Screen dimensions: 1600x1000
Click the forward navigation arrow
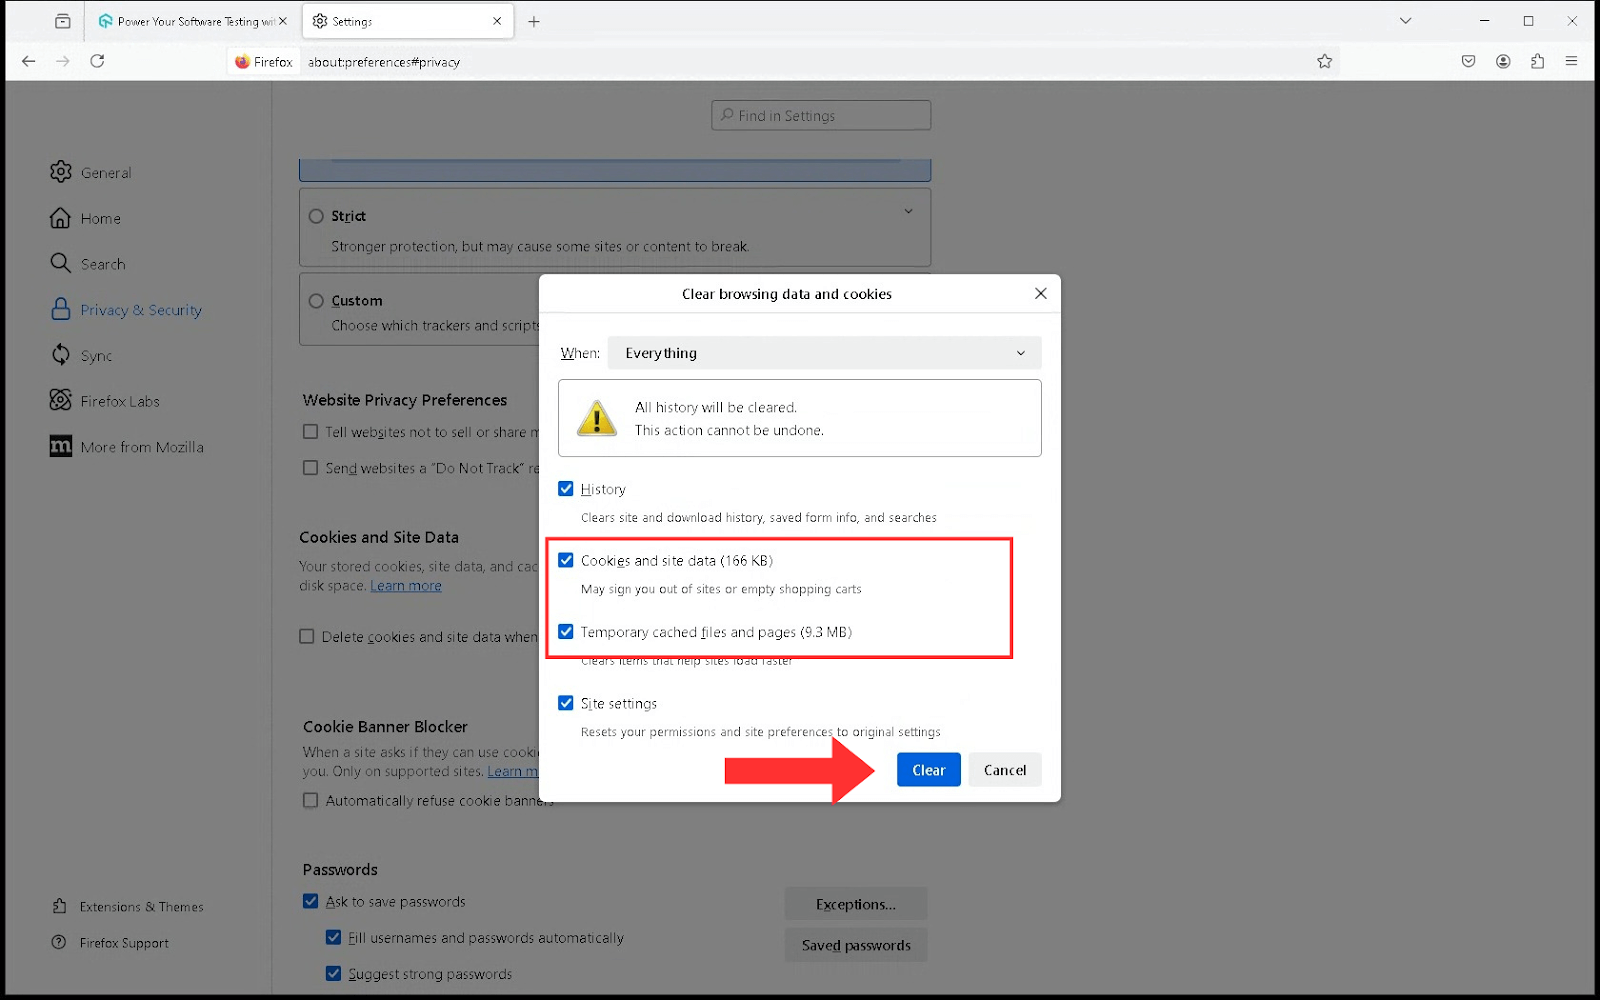click(x=63, y=61)
